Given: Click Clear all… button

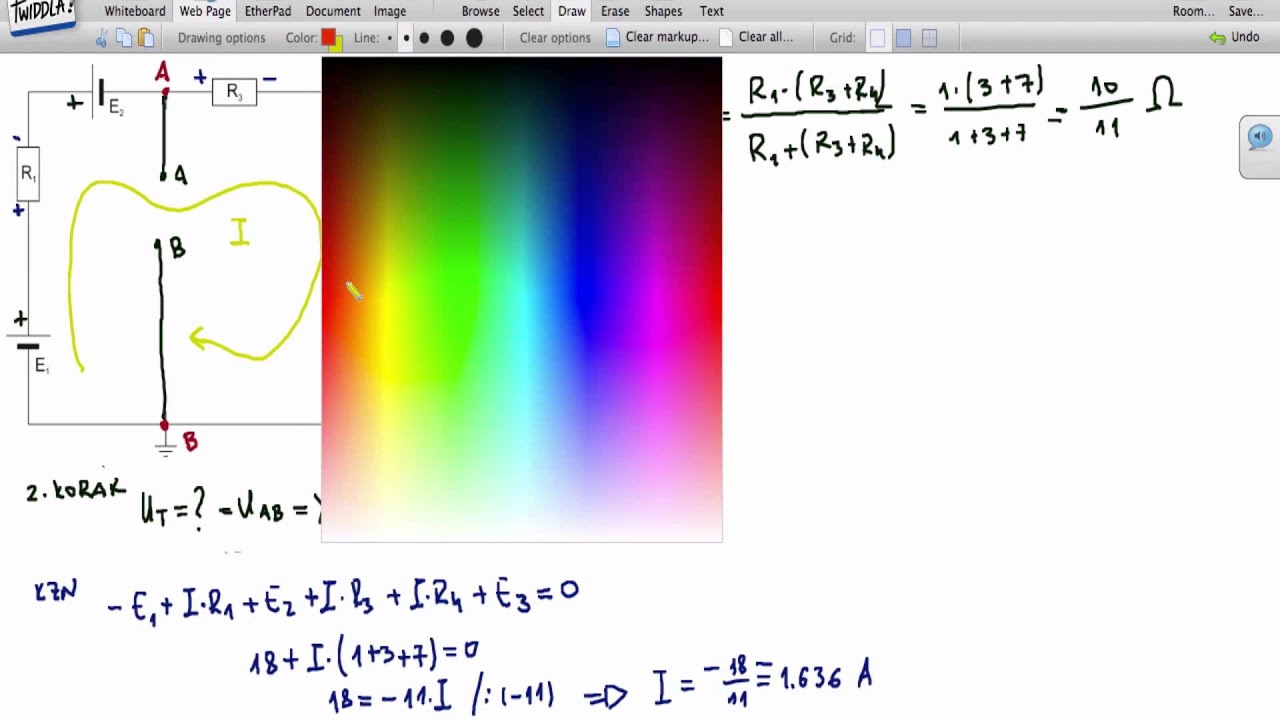Looking at the screenshot, I should (756, 37).
